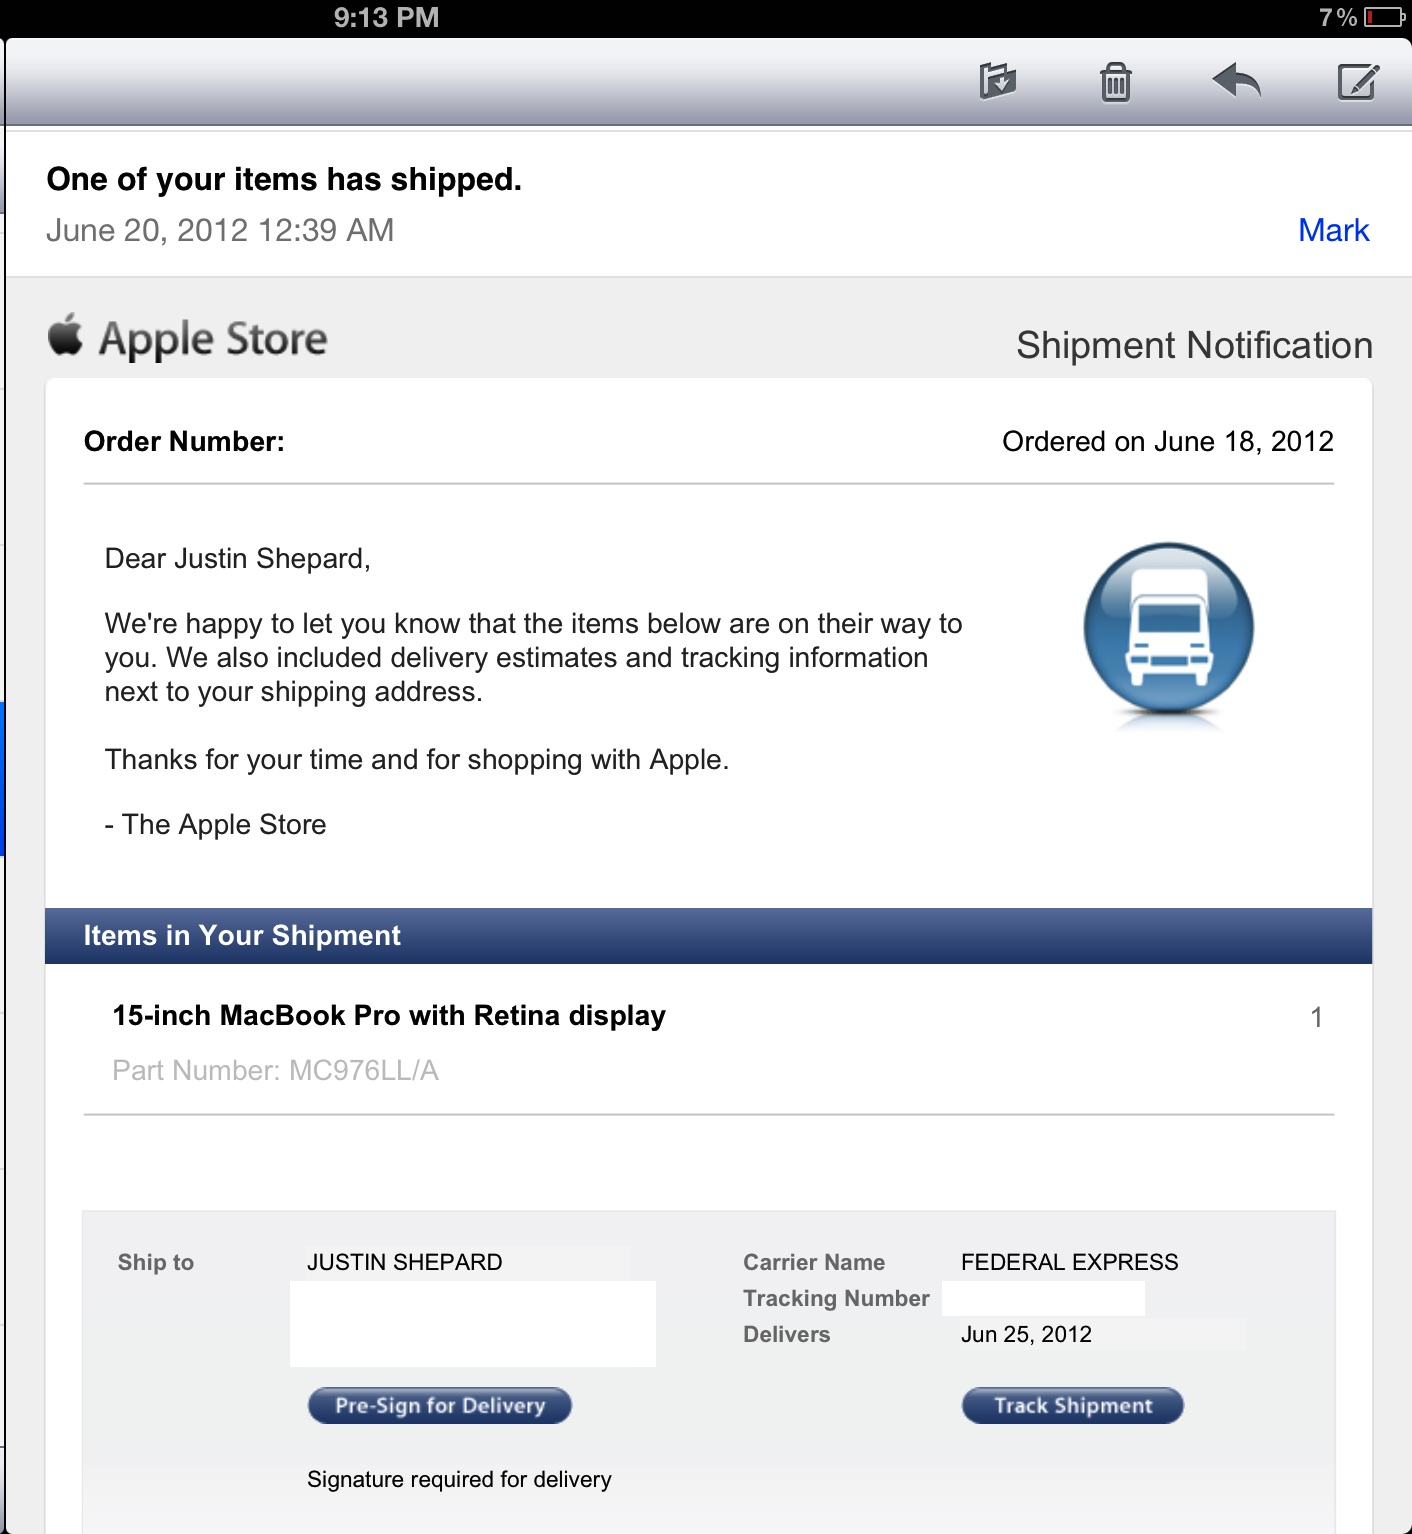
Task: Compose a new message with the pencil icon
Action: click(x=1358, y=82)
